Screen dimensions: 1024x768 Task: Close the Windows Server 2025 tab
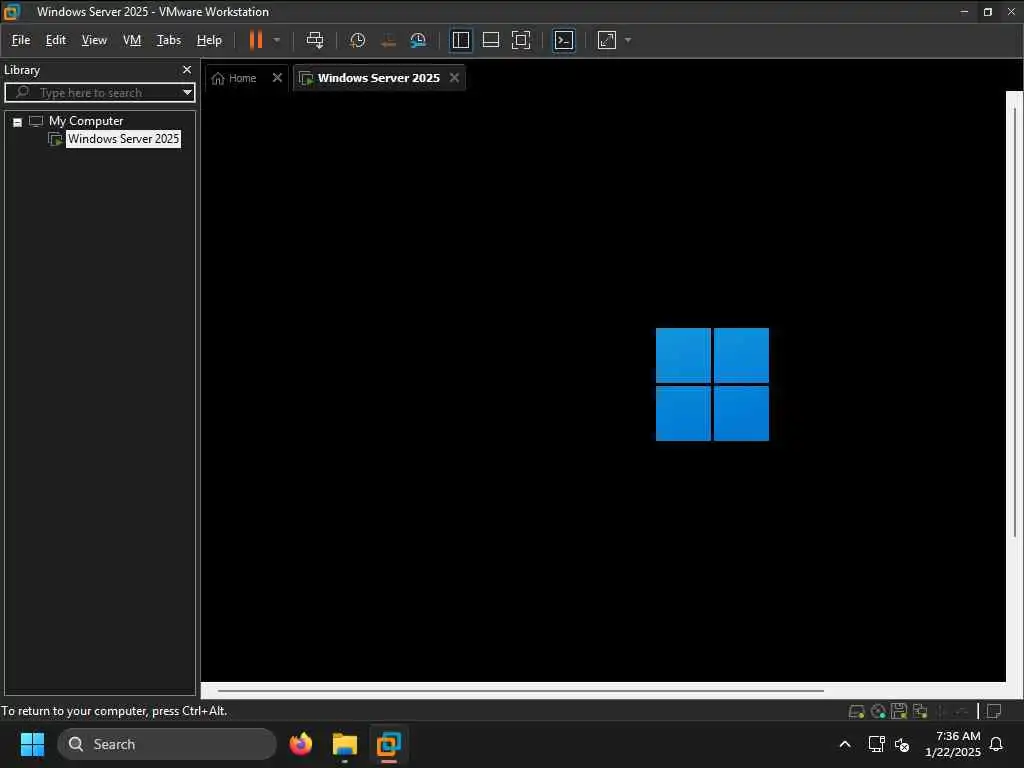pyautogui.click(x=454, y=78)
